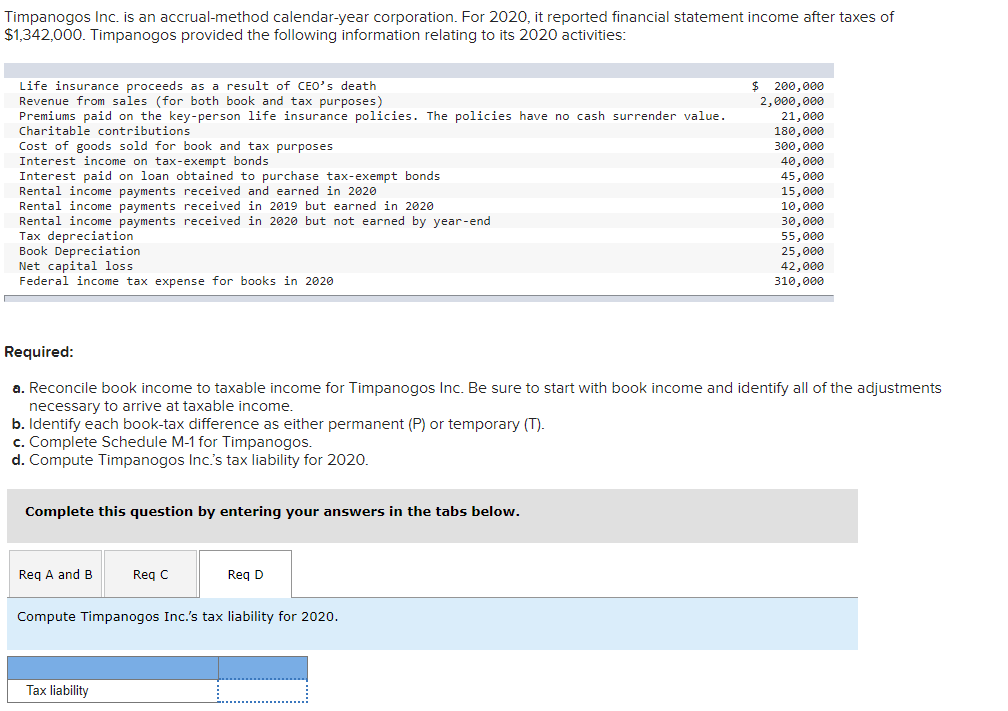Image resolution: width=1008 pixels, height=711 pixels.
Task: Select the Req D tab
Action: [246, 574]
